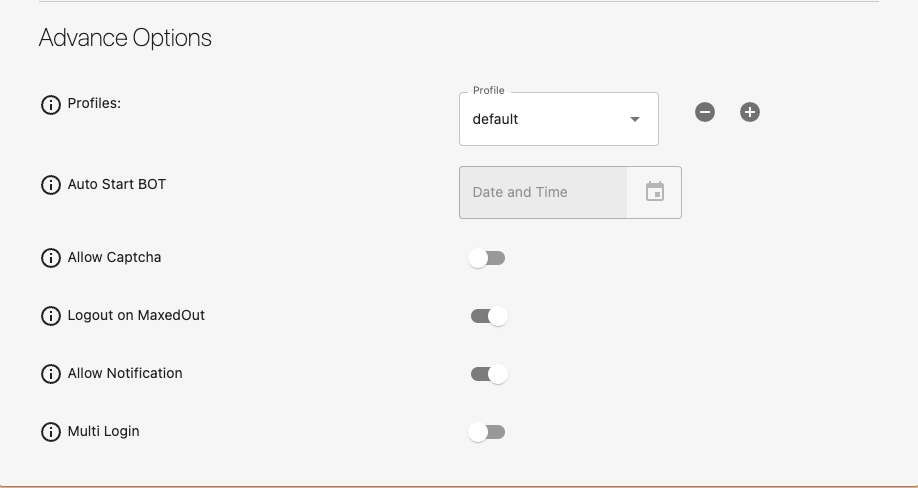Turn off Logout on MaxedOut switch
918x488 pixels.
(x=489, y=316)
